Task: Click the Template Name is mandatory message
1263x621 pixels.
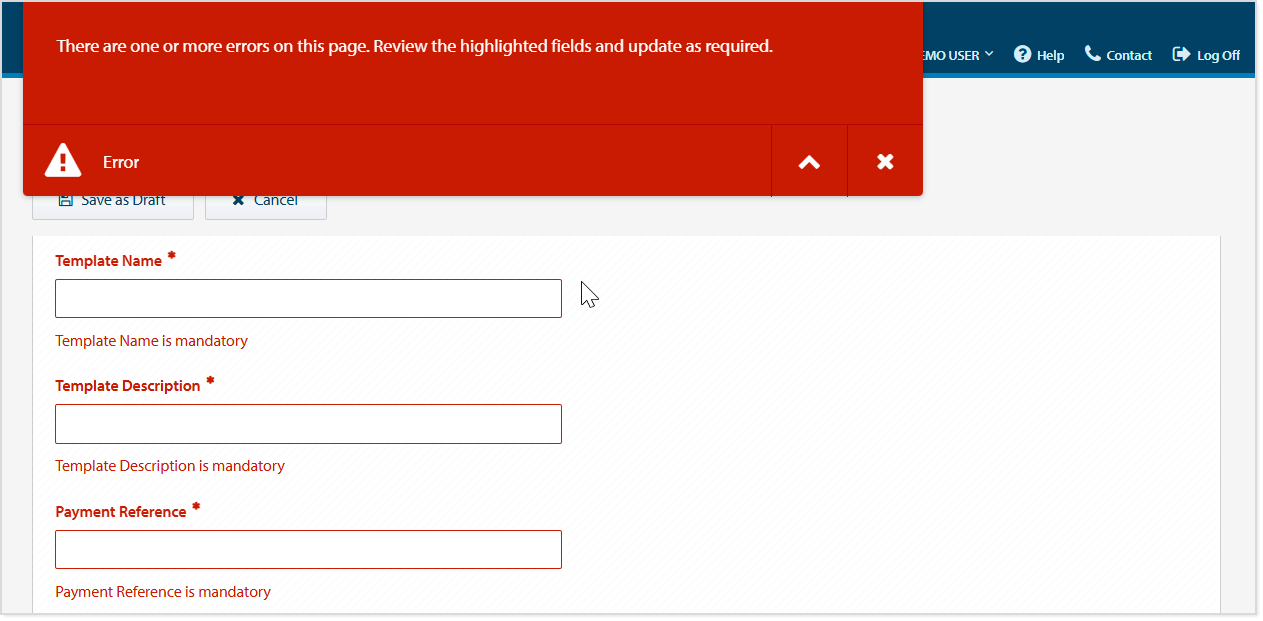Action: coord(151,340)
